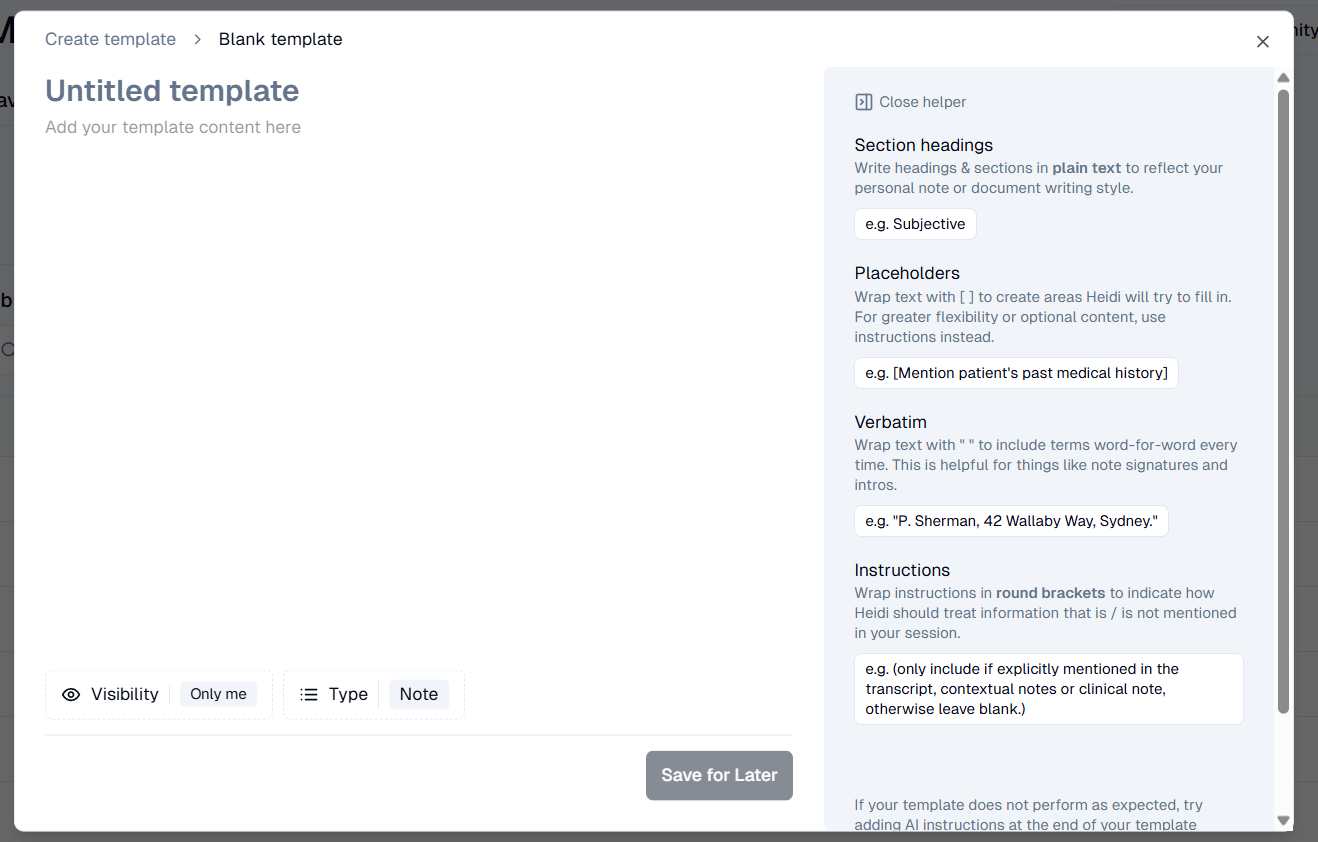Viewport: 1318px width, 842px height.
Task: Go back to Create template breadcrumb
Action: 110,39
